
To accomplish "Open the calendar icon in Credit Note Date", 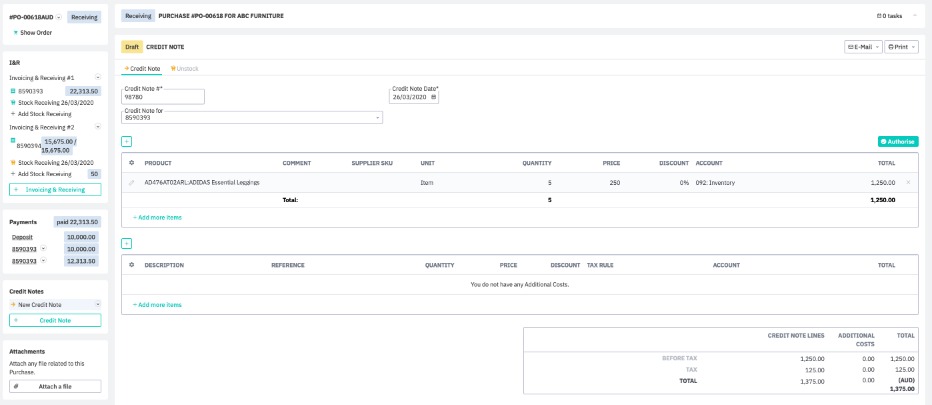I will [x=433, y=97].
